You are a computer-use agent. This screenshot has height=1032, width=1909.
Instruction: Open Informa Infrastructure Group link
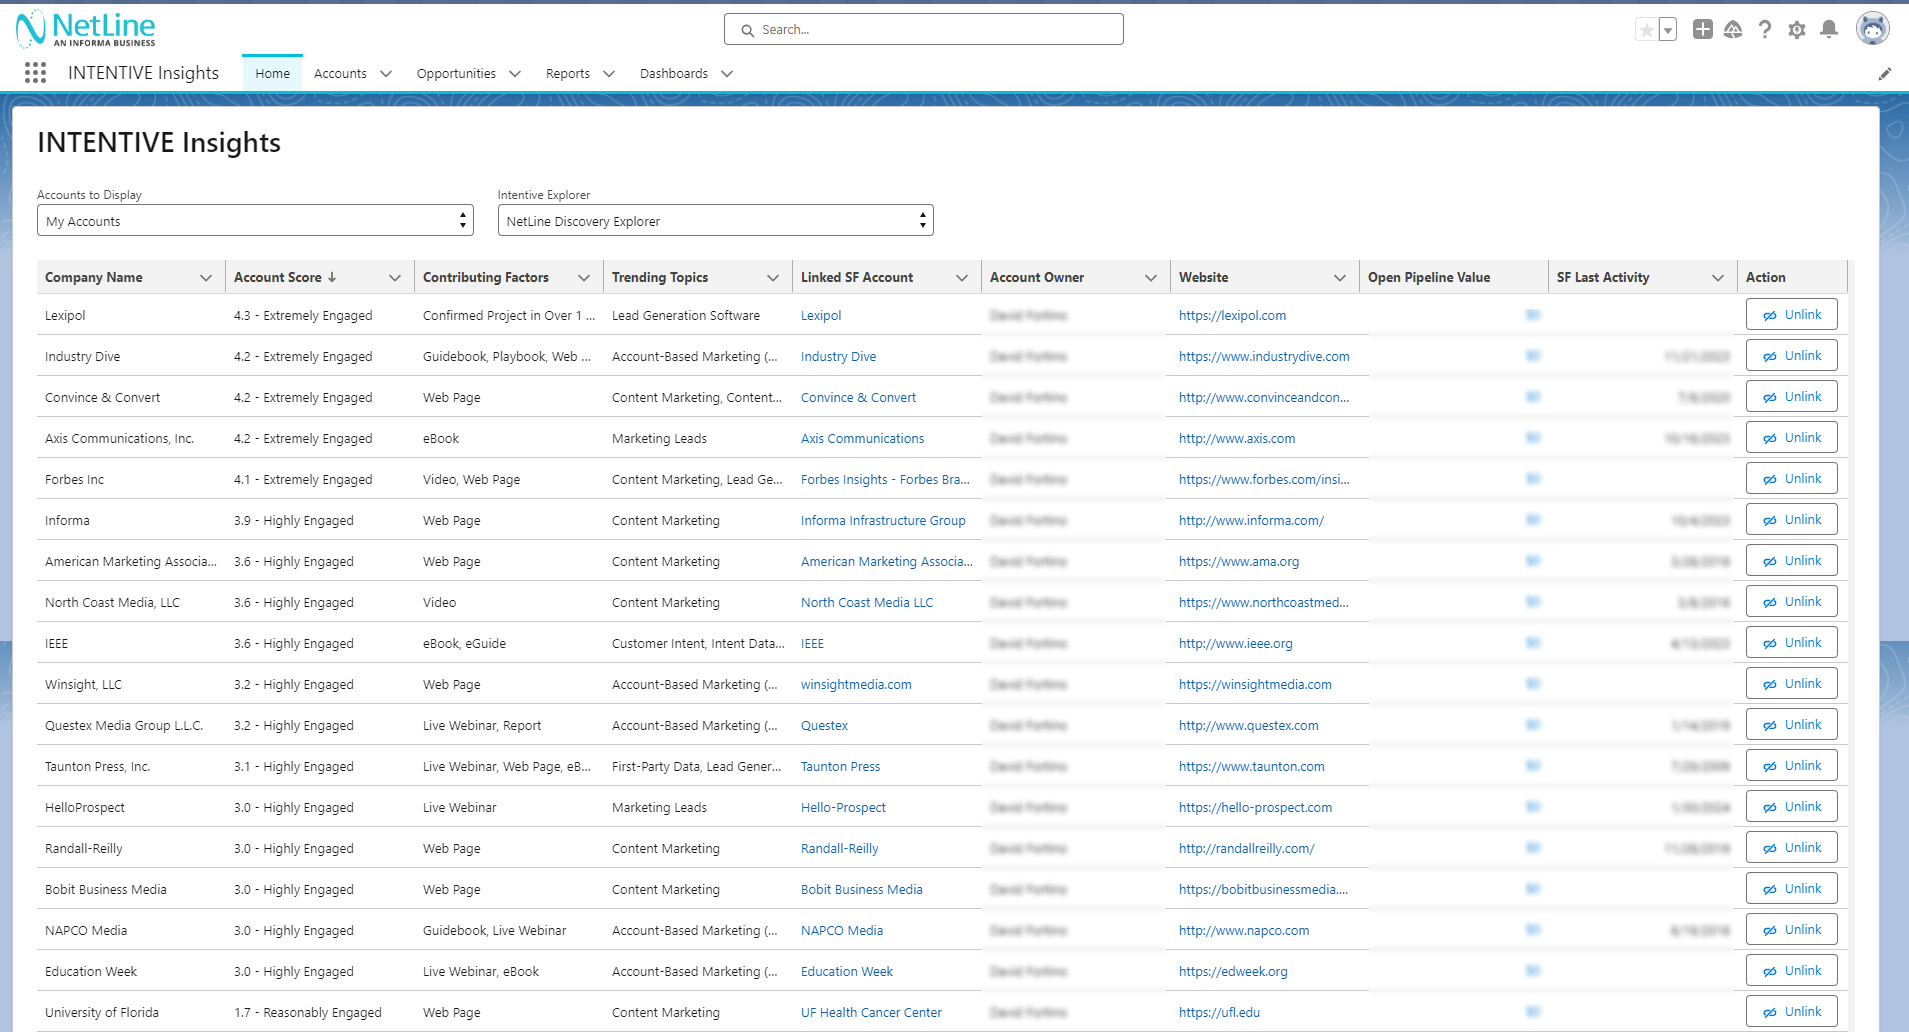click(x=883, y=520)
